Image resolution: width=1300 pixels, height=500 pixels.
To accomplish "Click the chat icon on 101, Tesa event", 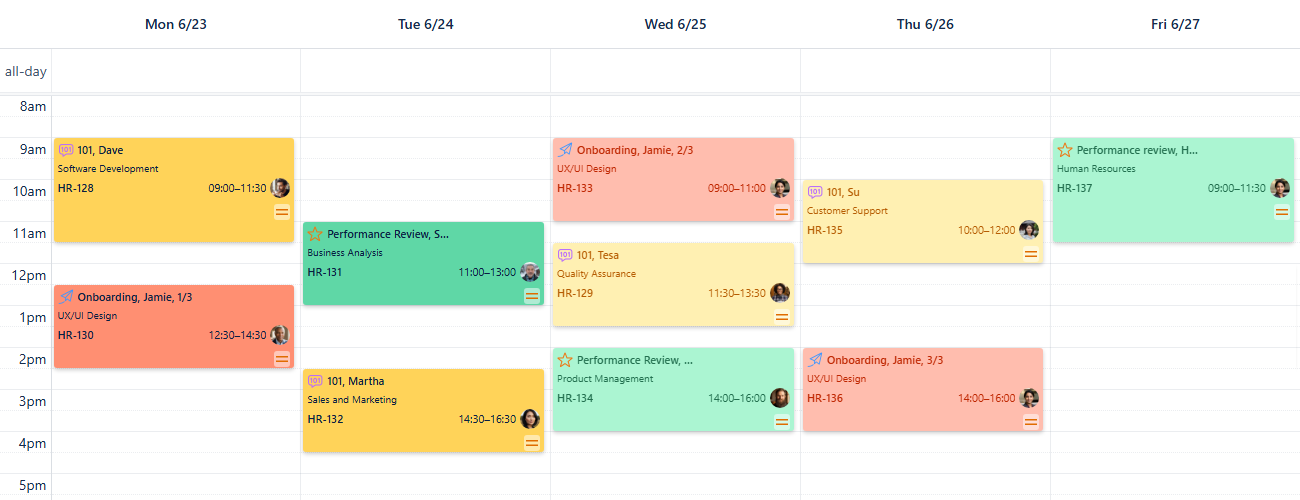I will [565, 255].
